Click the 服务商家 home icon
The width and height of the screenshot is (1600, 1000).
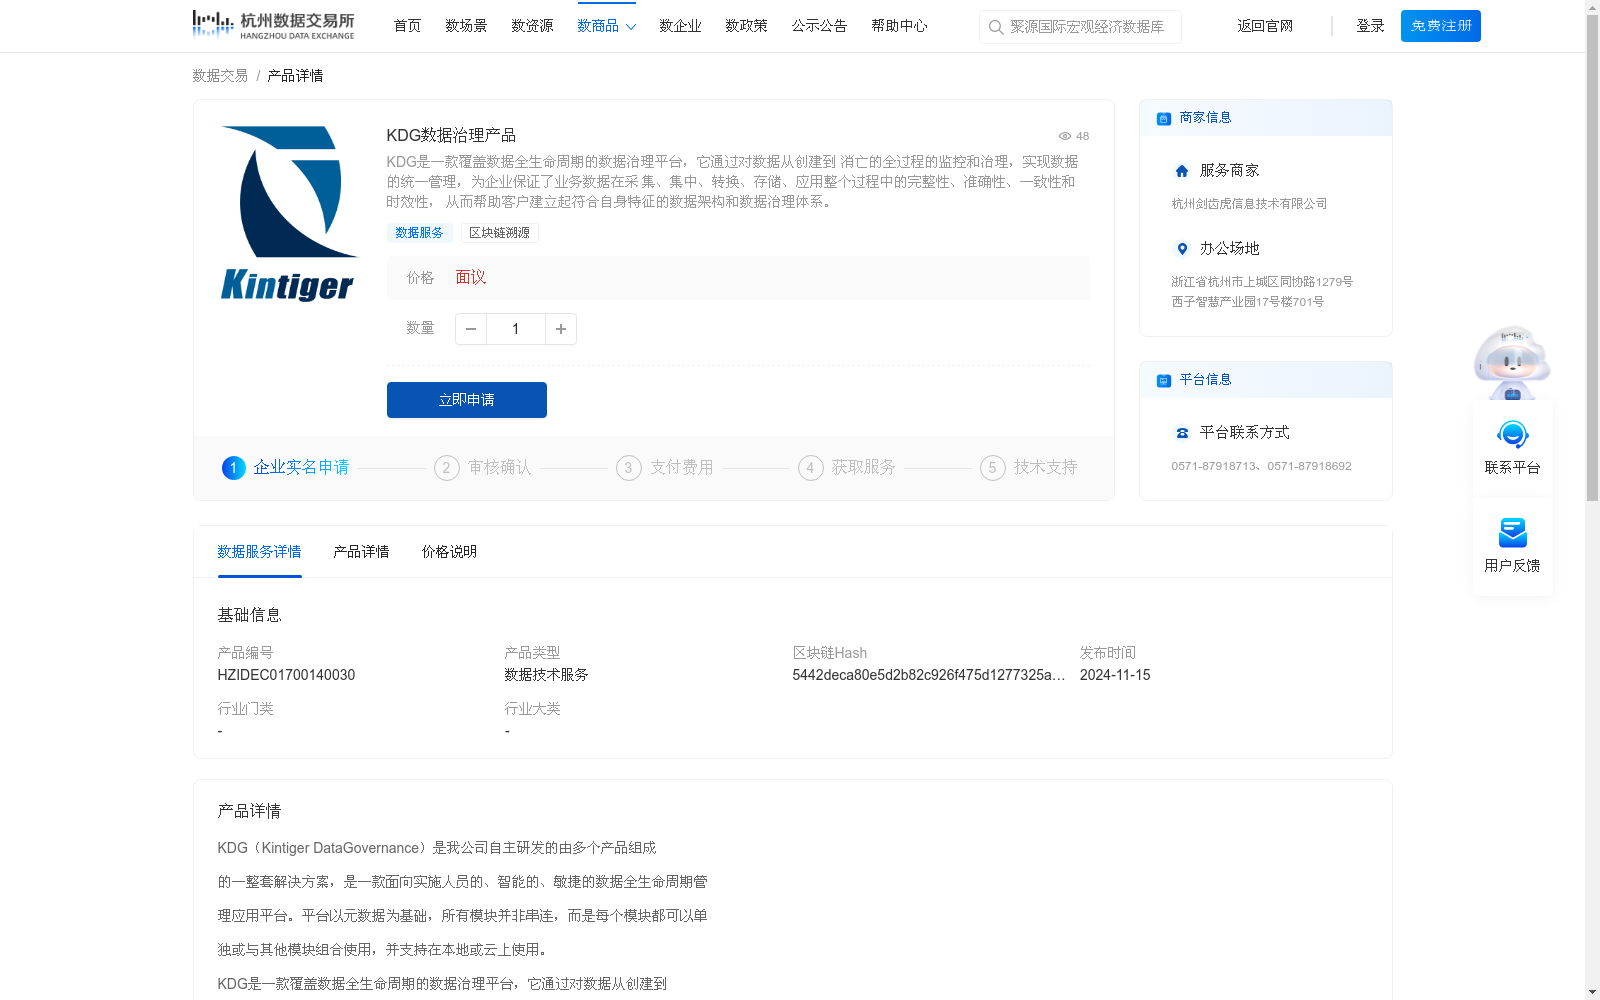(x=1182, y=171)
